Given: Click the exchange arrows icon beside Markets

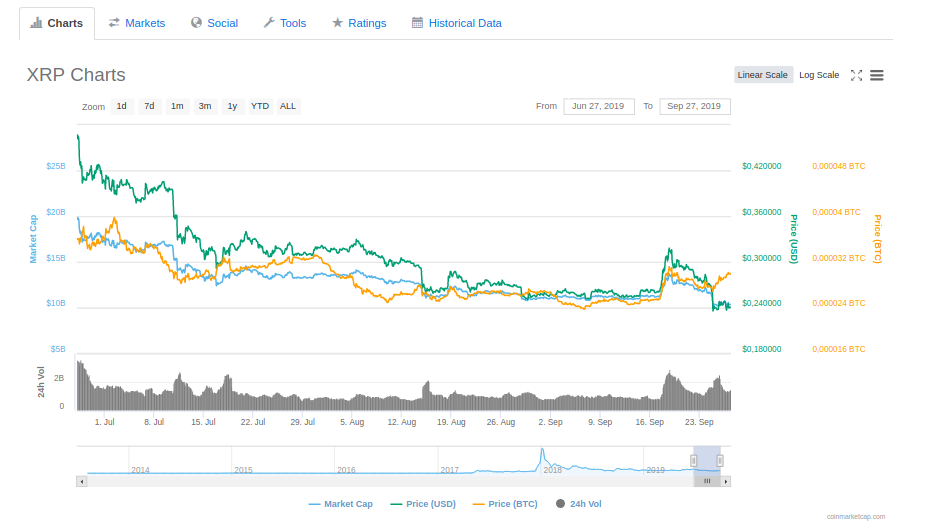Looking at the screenshot, I should point(114,22).
